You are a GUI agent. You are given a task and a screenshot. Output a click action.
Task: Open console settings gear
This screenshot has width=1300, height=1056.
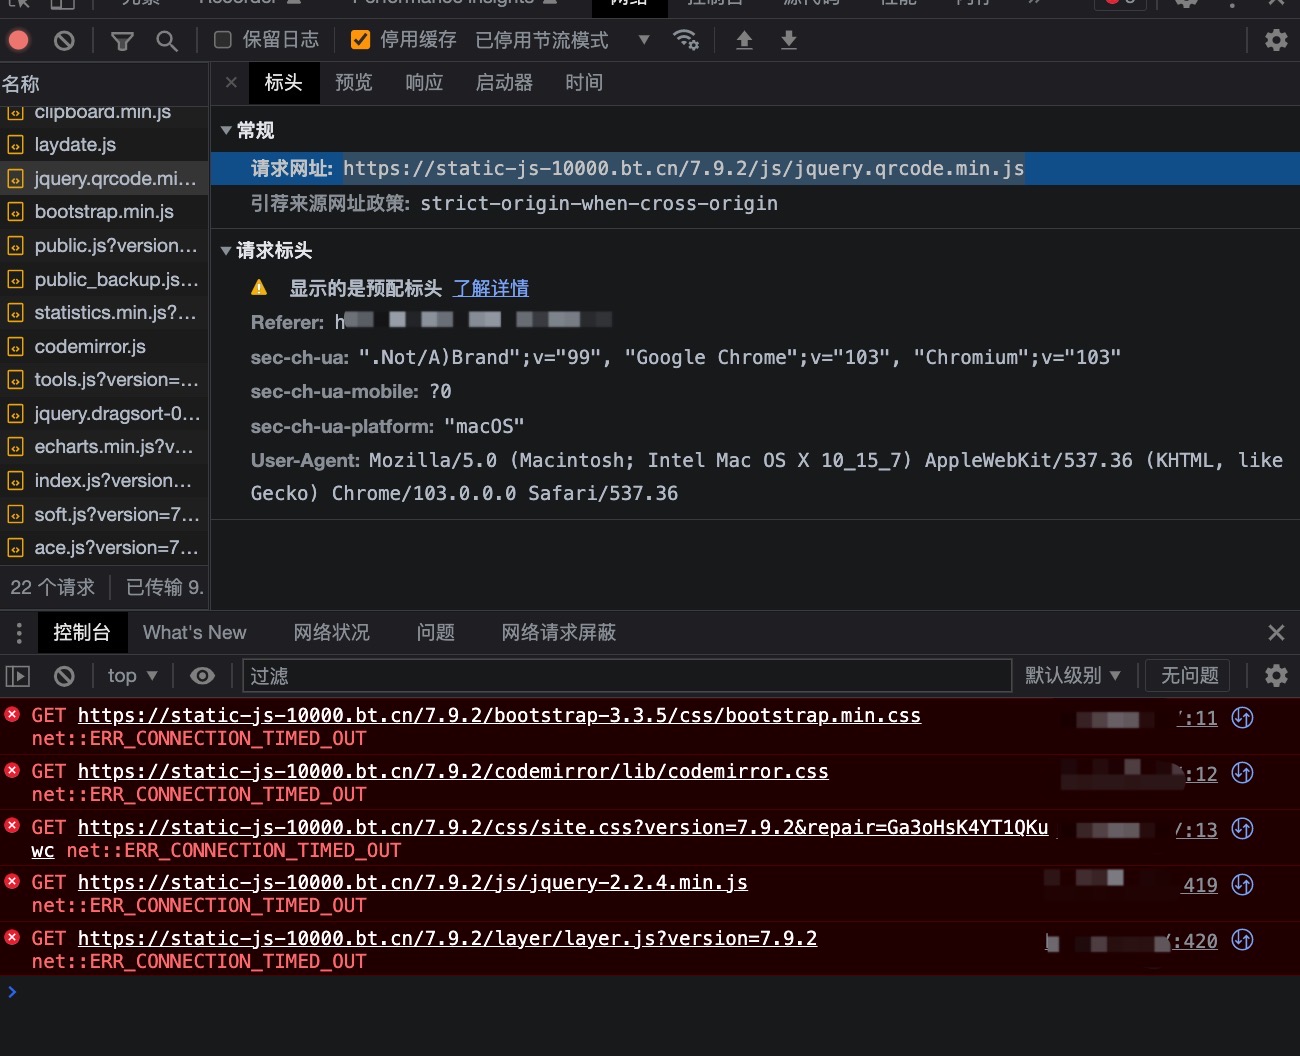[x=1276, y=676]
